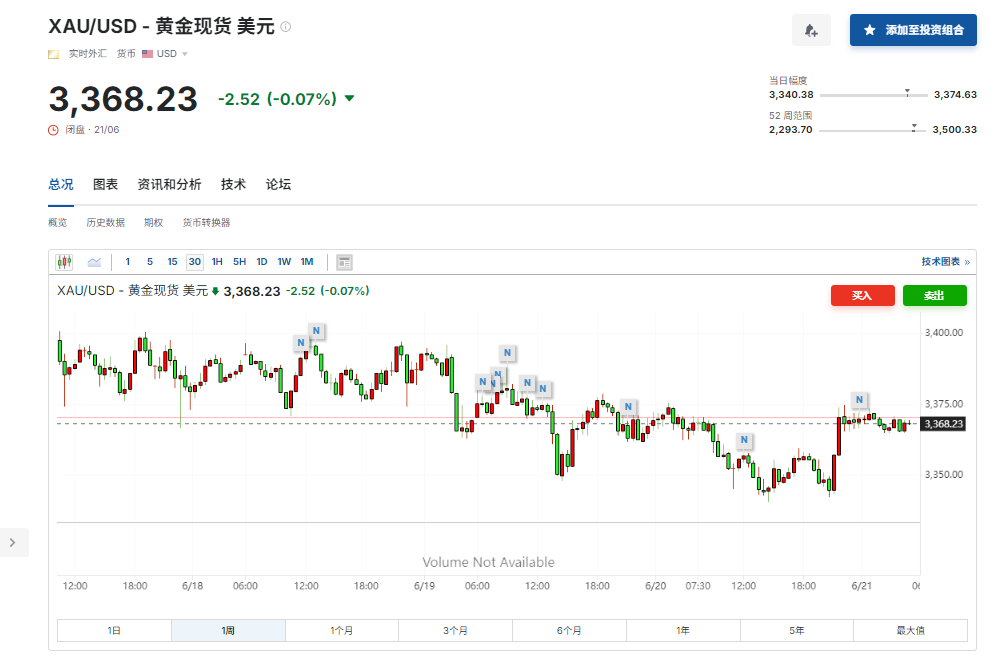Click the clock icon next to 闭盘
Screen dimensions: 1002x665
click(52, 128)
